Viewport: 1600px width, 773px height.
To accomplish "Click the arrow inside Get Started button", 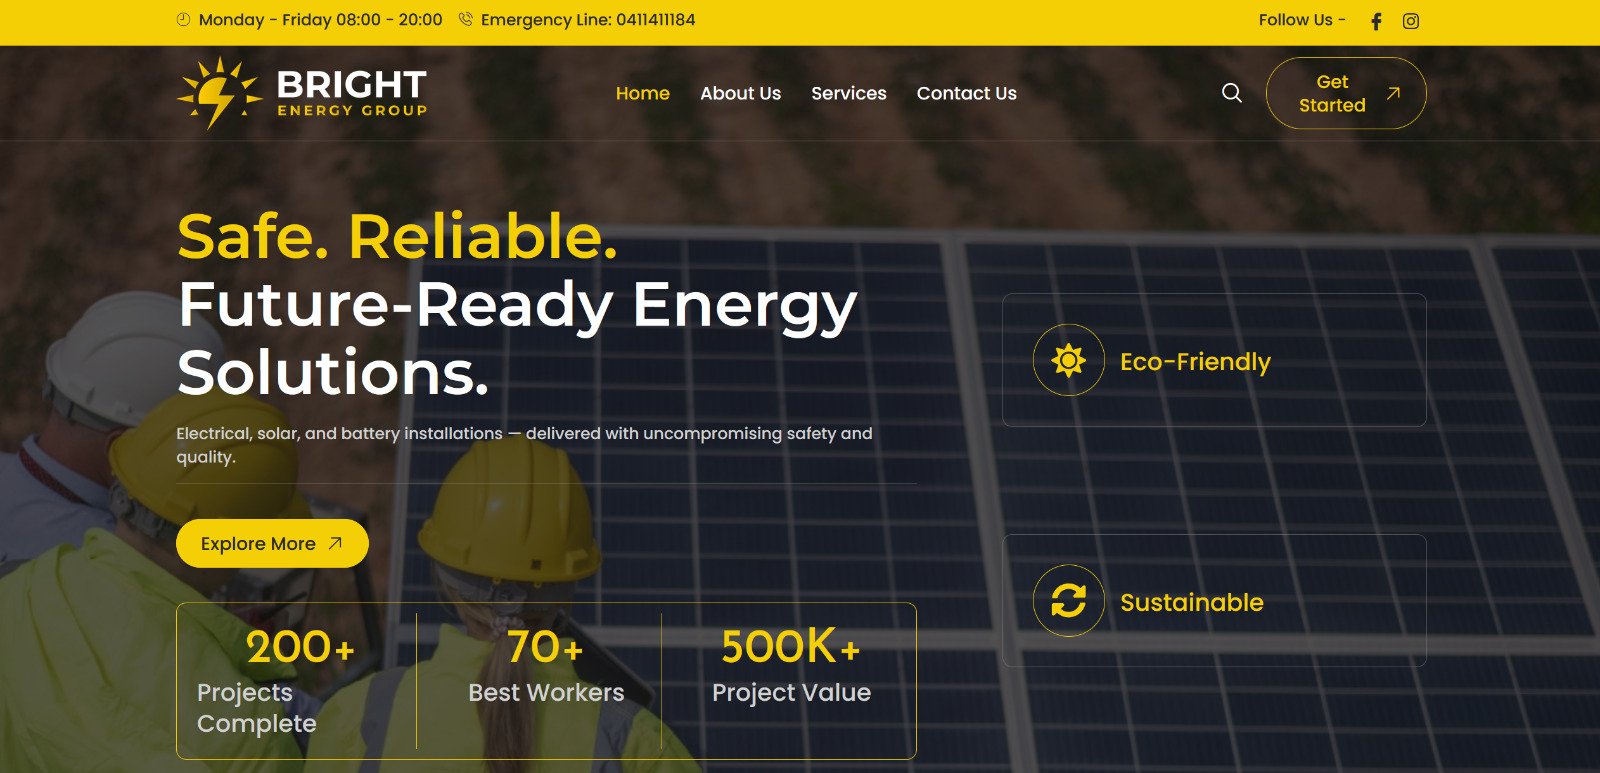I will point(1393,93).
